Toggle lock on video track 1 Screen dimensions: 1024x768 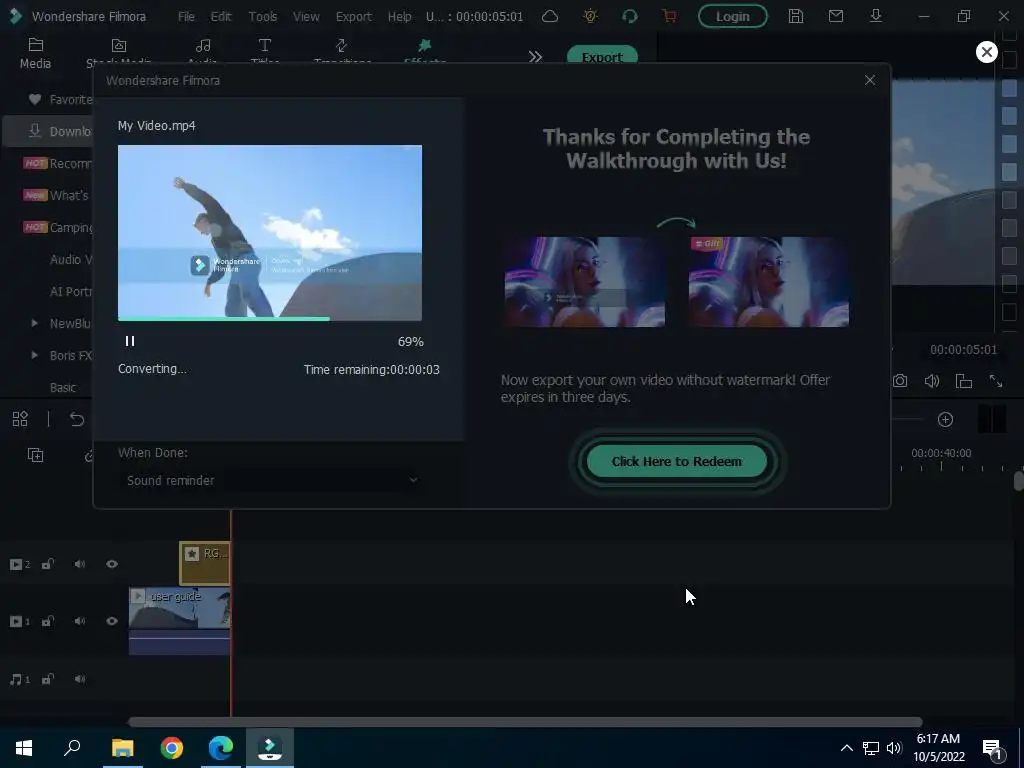click(x=48, y=621)
